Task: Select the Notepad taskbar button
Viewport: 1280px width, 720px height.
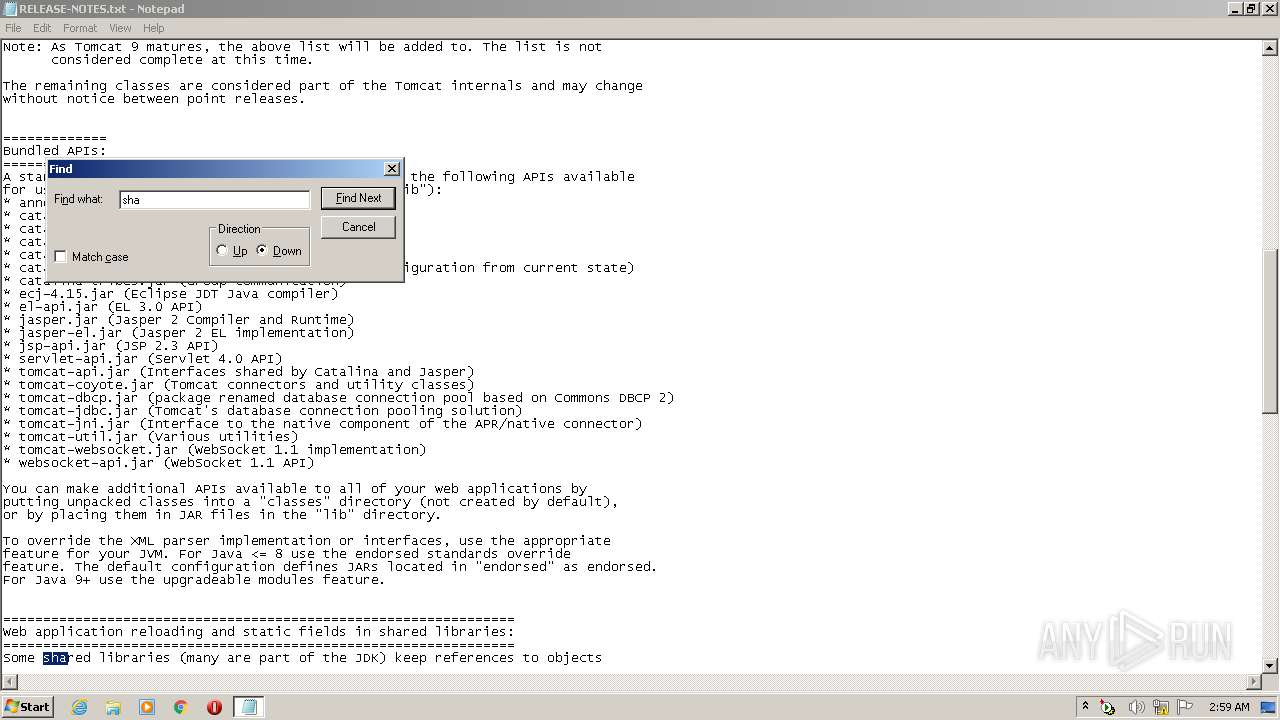Action: point(248,707)
